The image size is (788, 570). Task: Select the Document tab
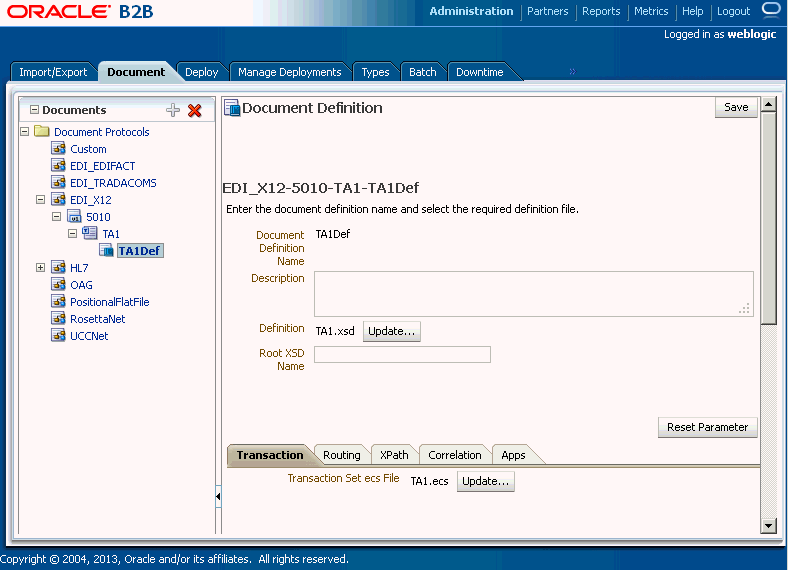coord(136,72)
